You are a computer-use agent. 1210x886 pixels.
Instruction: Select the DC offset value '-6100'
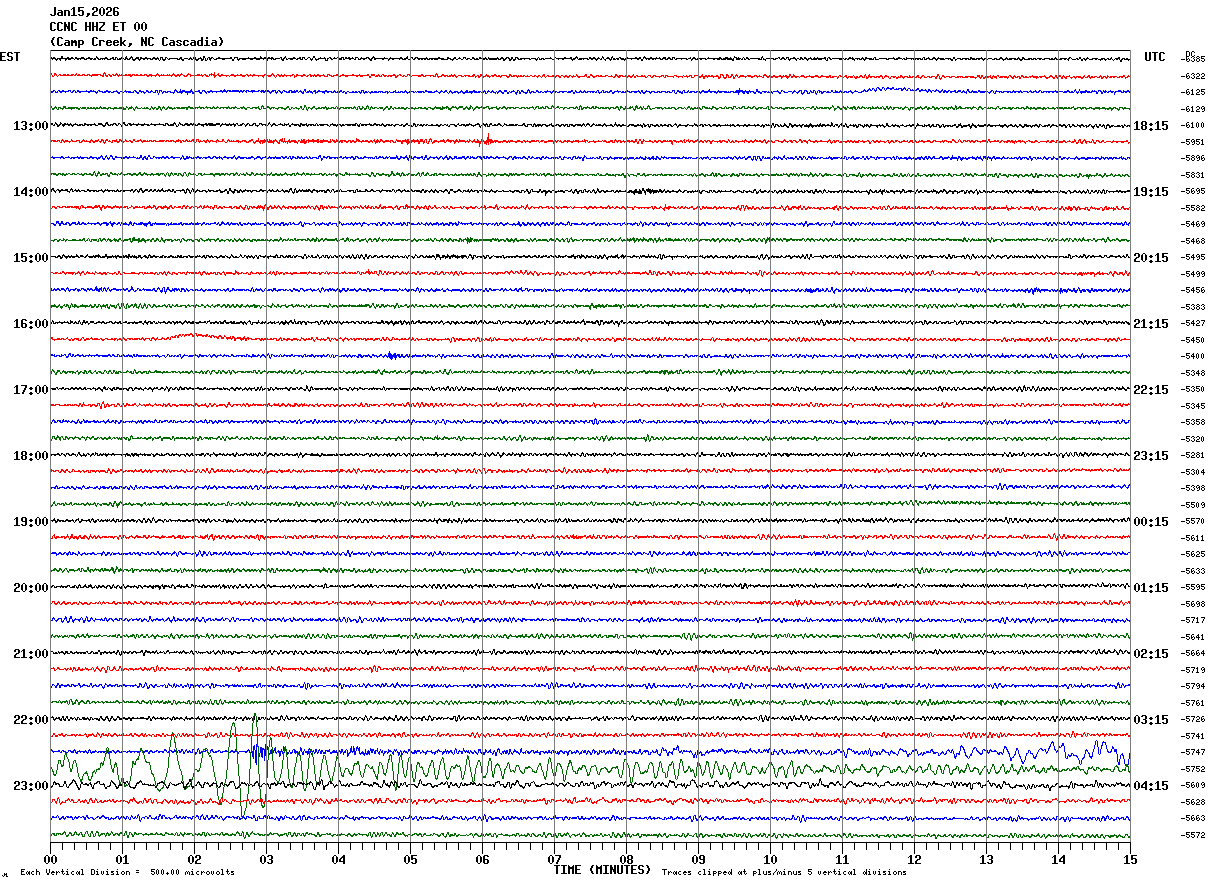(1193, 126)
